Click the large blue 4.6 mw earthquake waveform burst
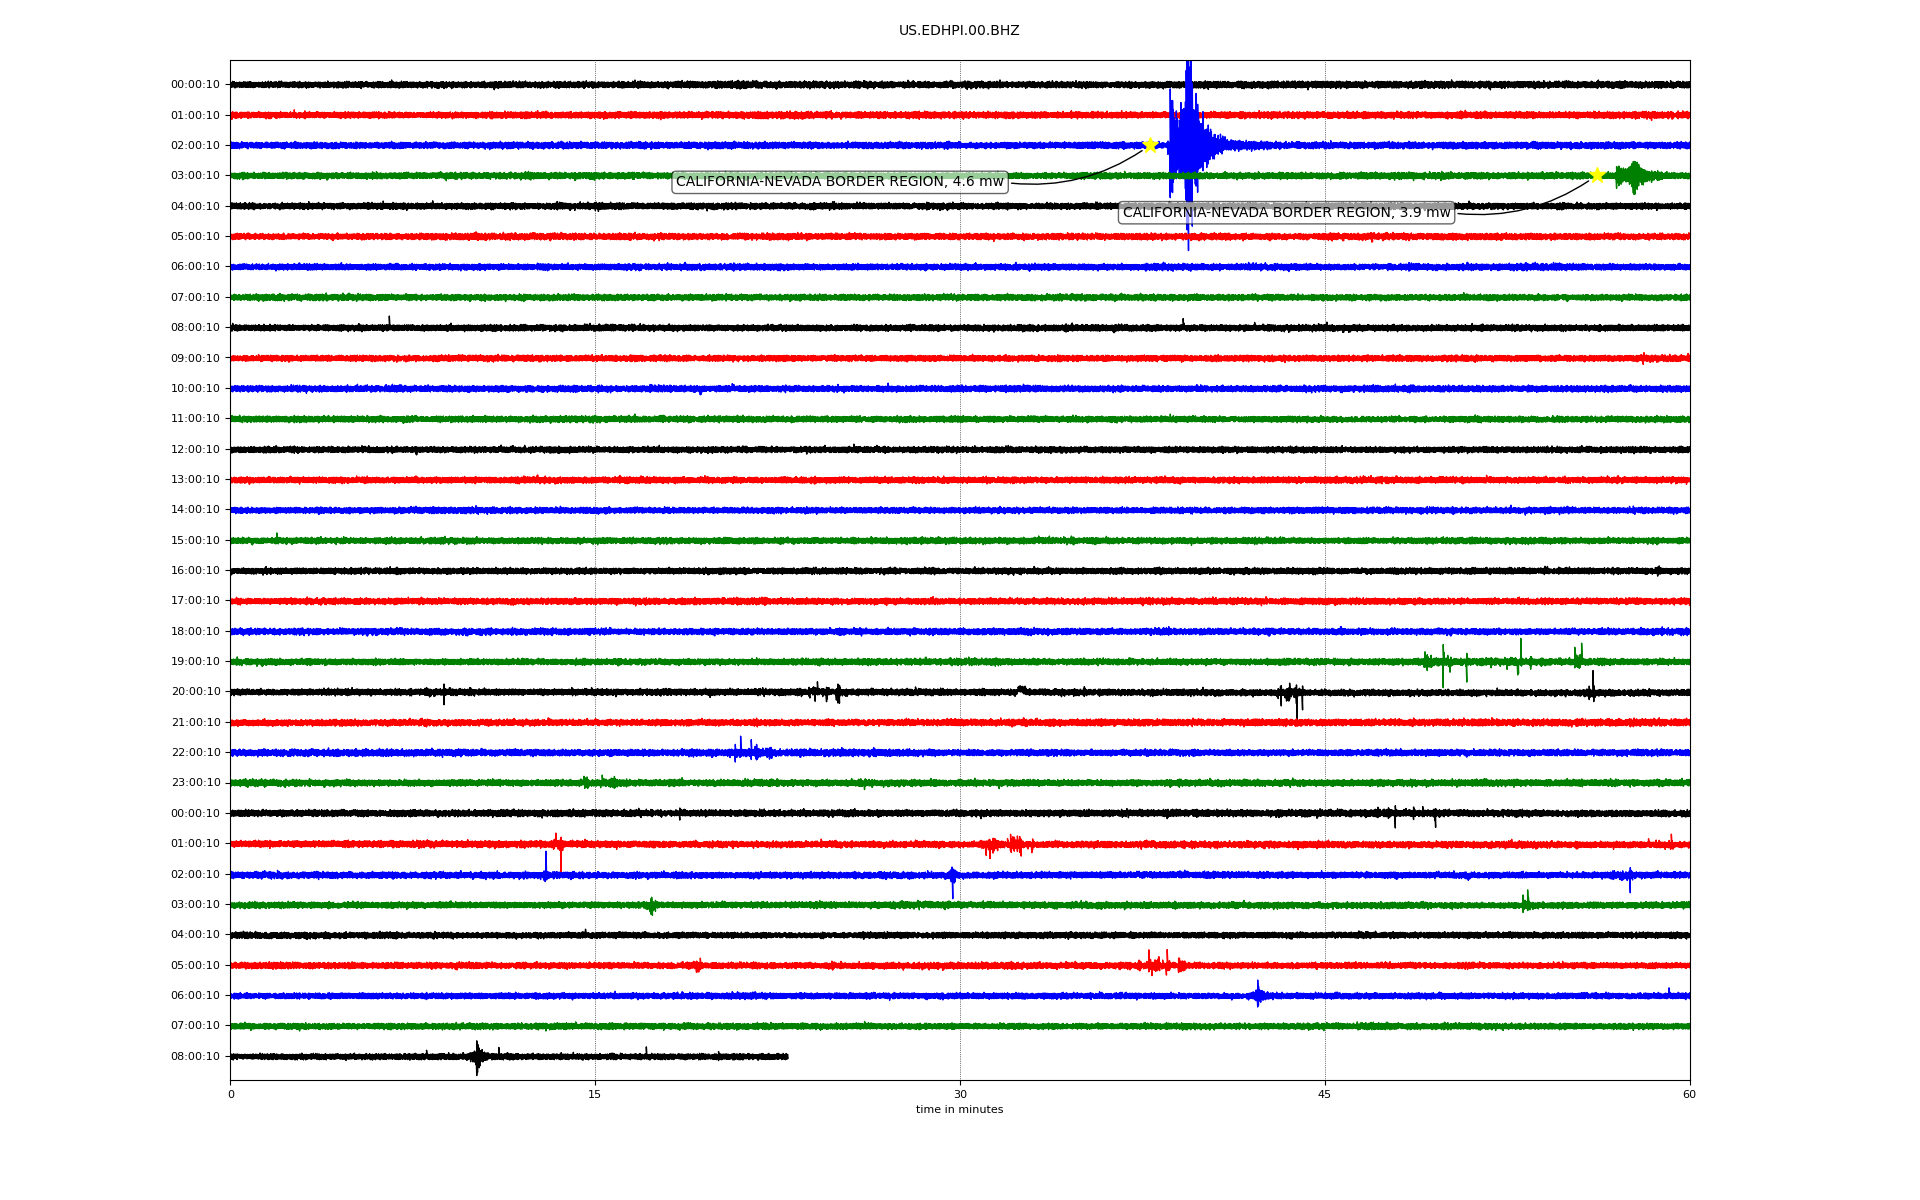 click(1188, 145)
